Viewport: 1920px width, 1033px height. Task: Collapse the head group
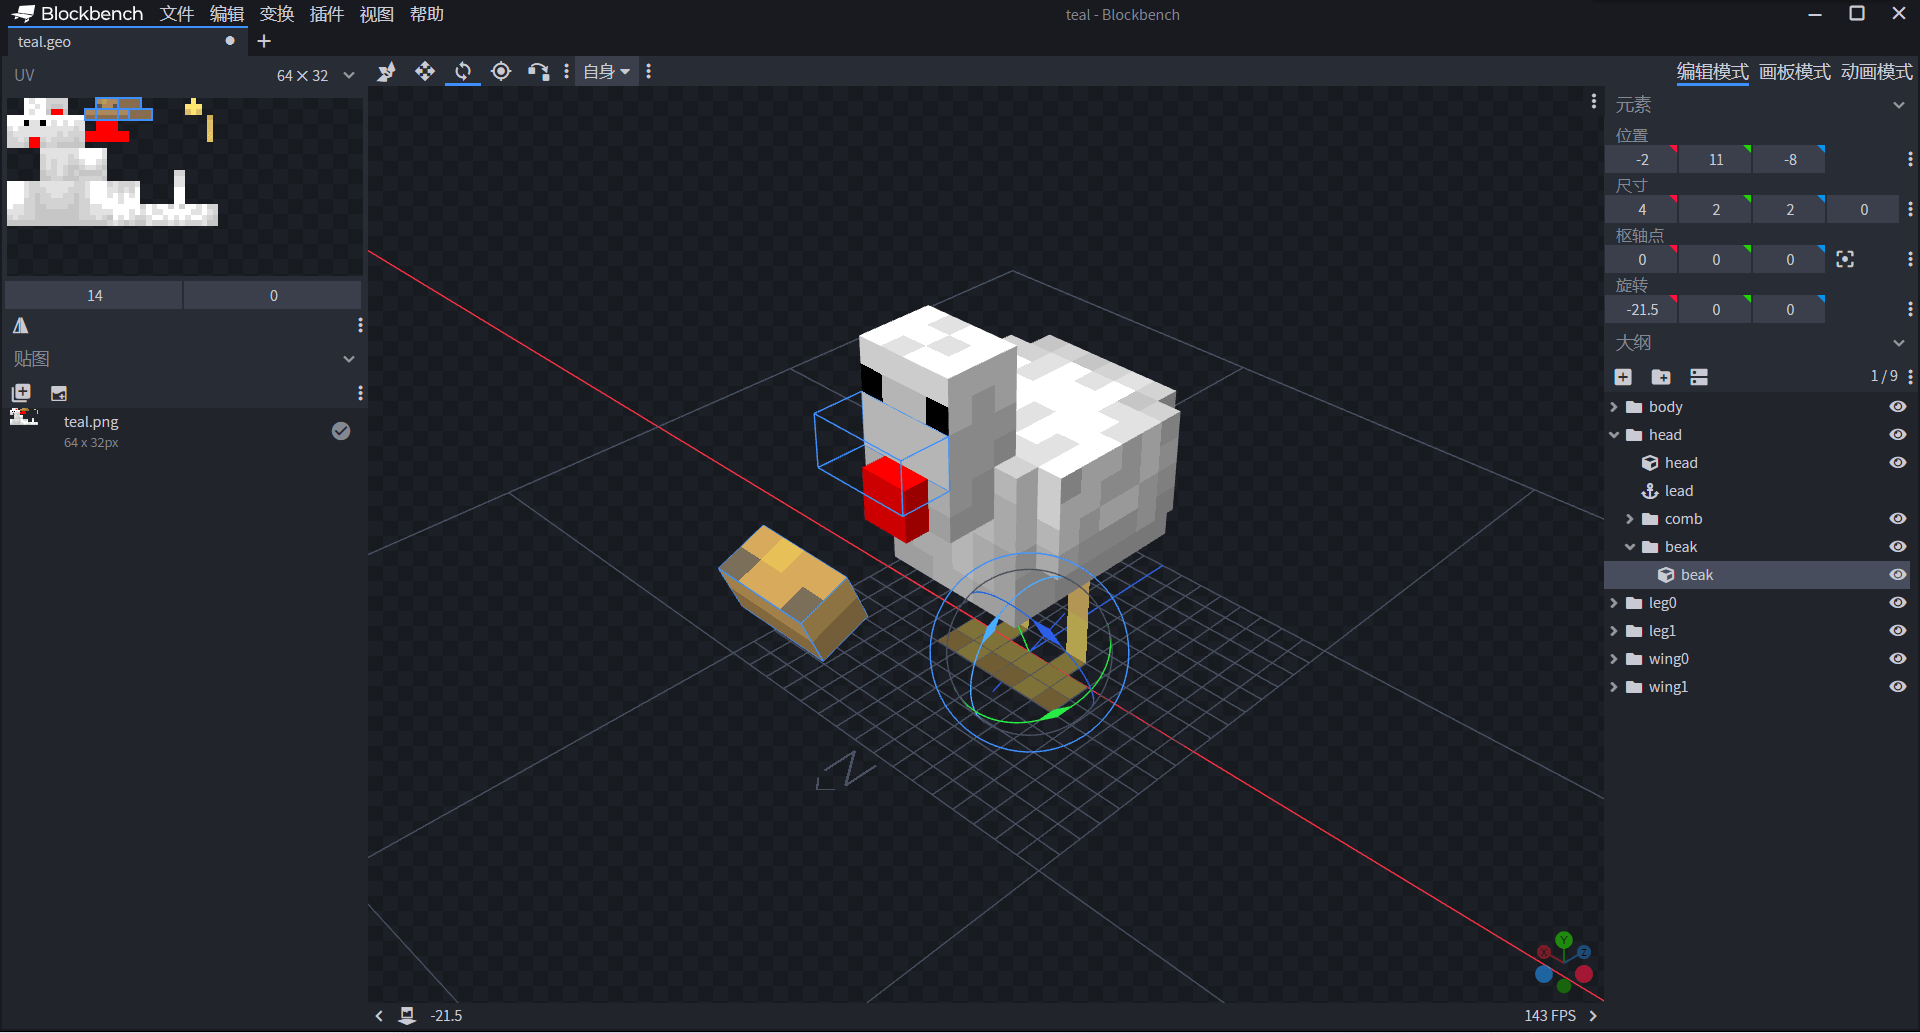[1614, 435]
